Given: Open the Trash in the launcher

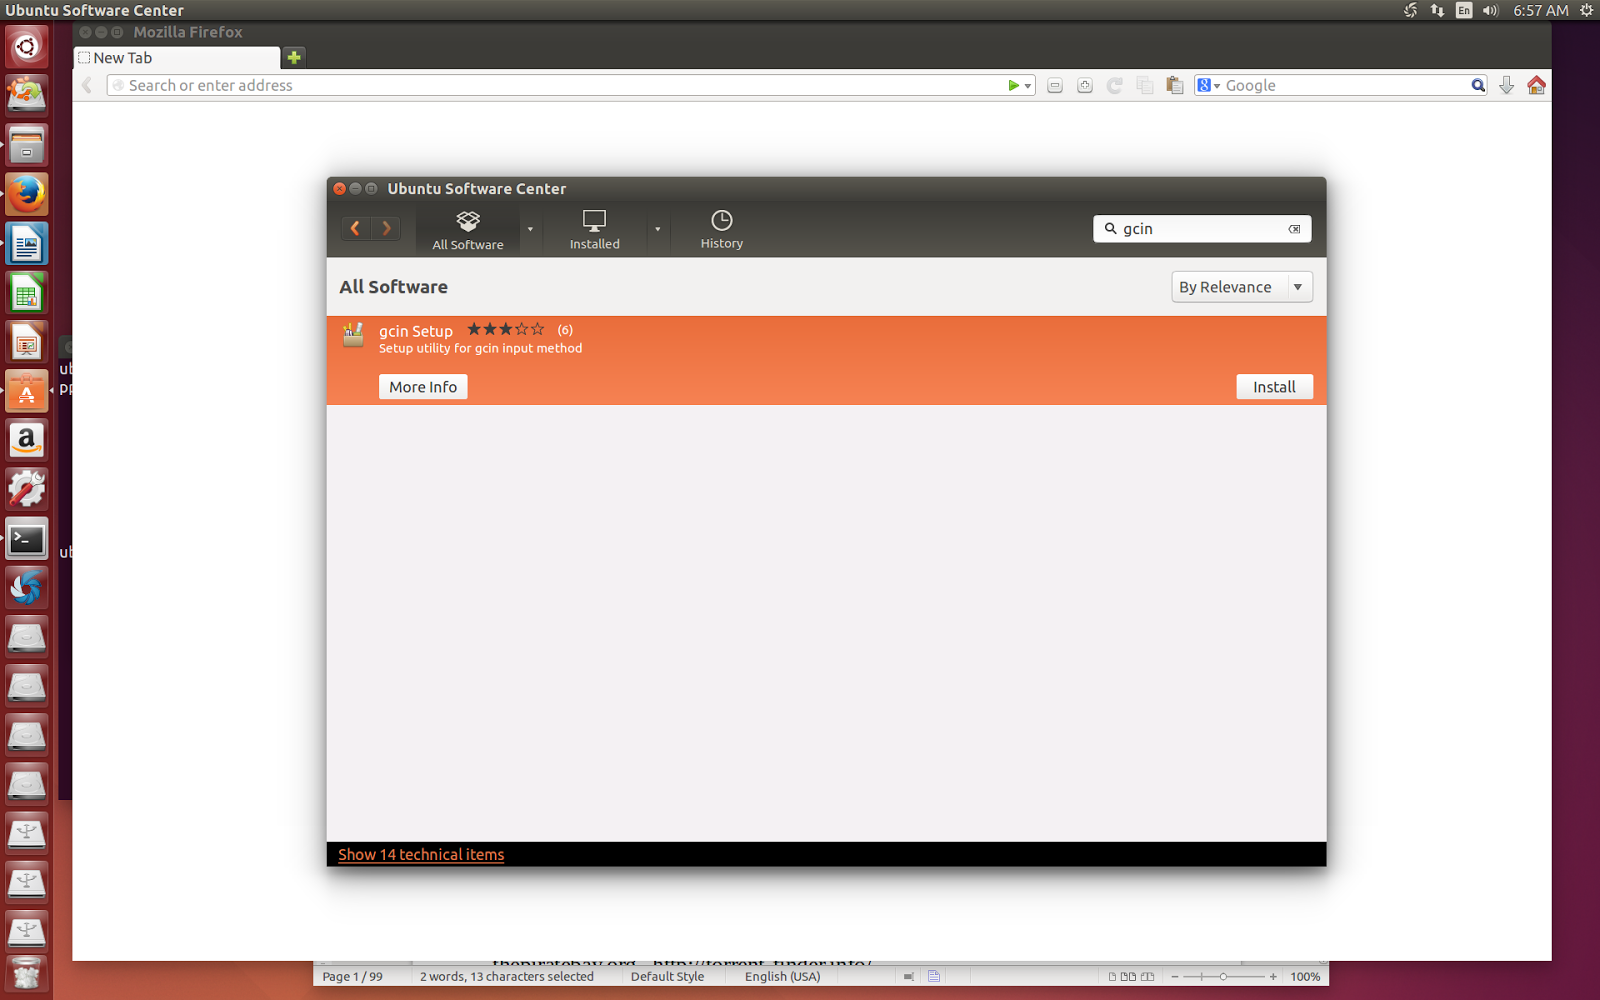Looking at the screenshot, I should point(27,974).
